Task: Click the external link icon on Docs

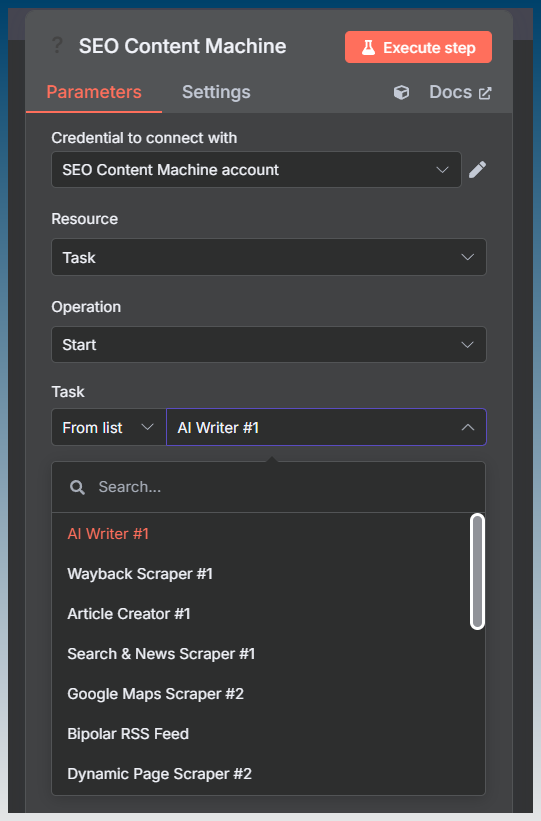Action: coord(485,93)
